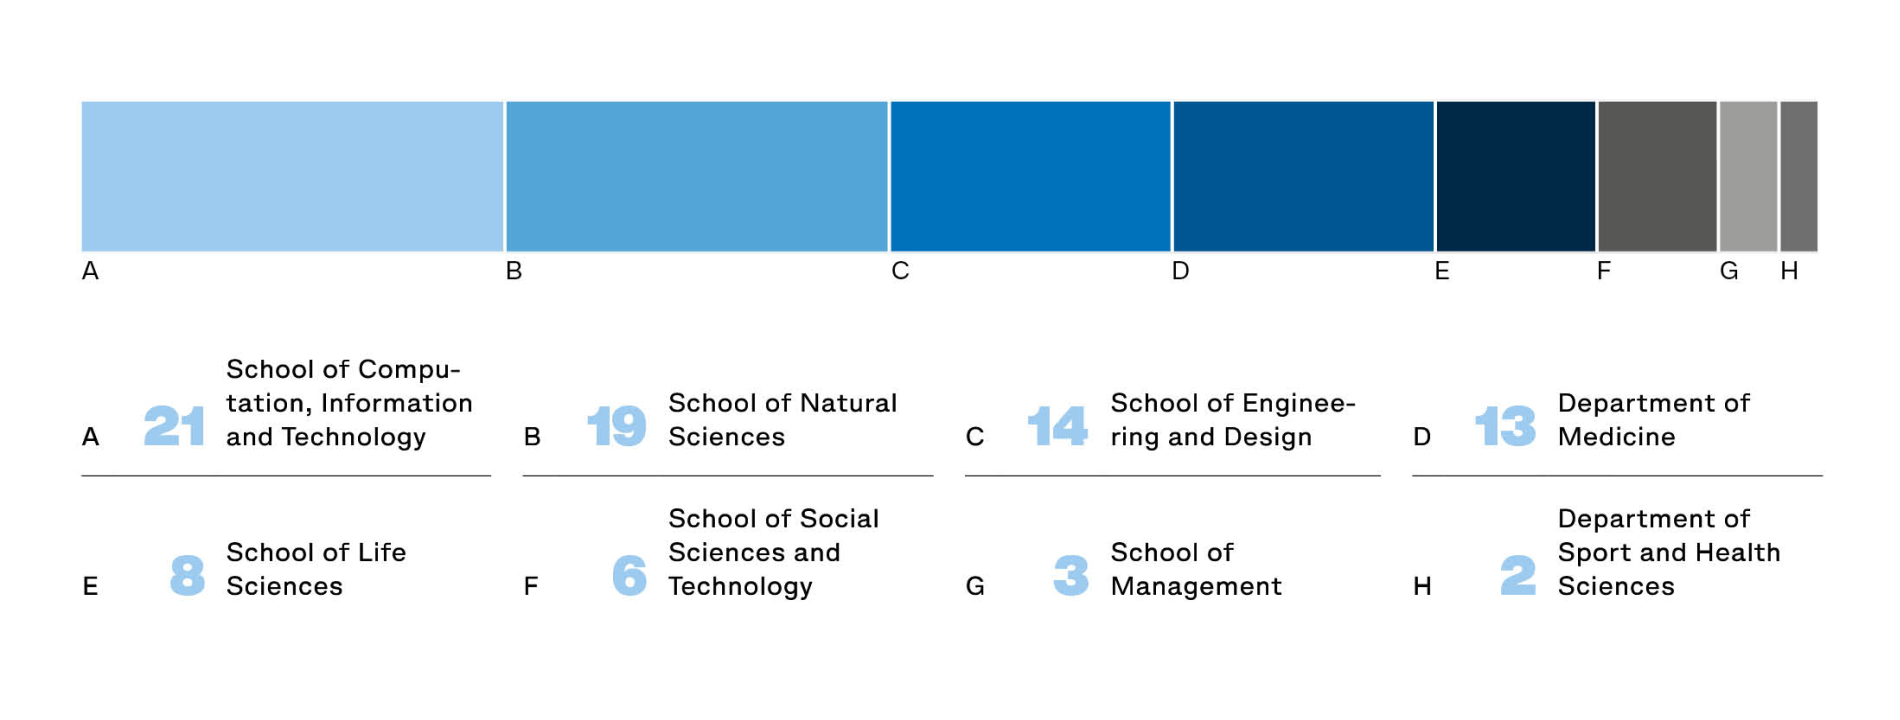Click the navy bar segment E

[x=1516, y=176]
